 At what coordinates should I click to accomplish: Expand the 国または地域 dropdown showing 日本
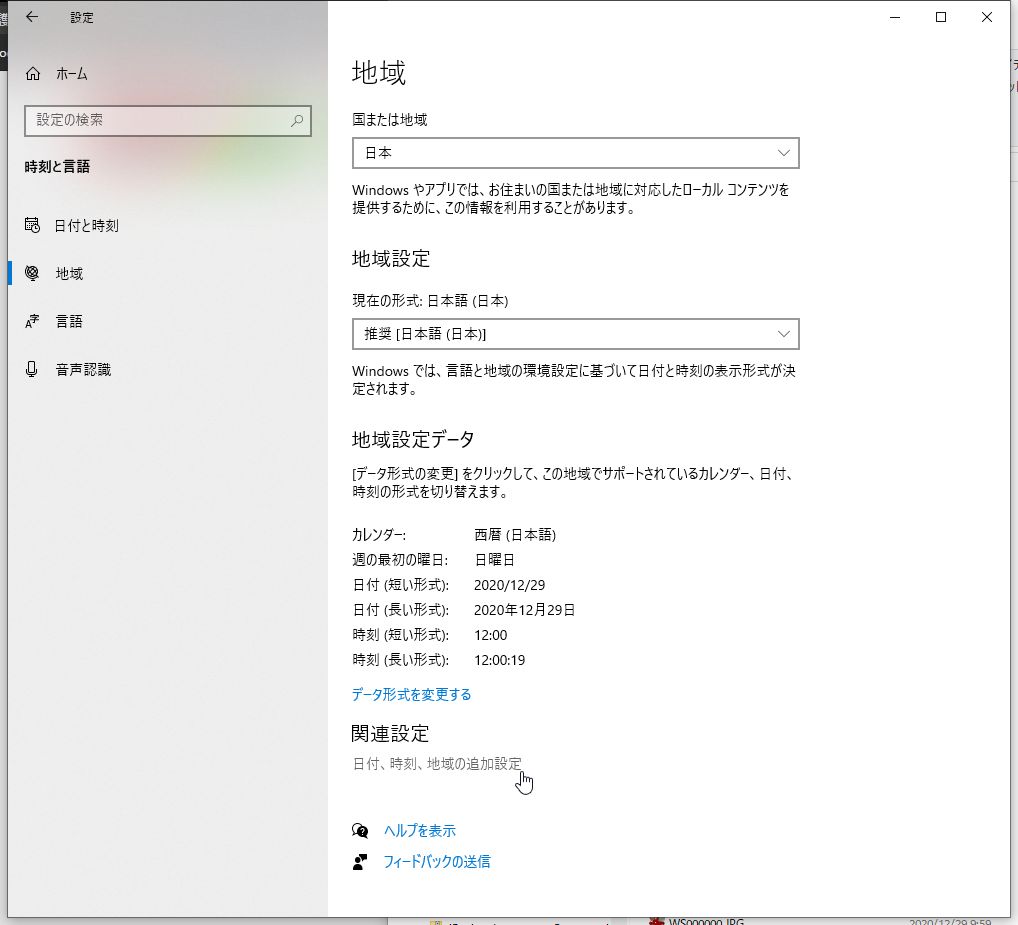tap(576, 153)
